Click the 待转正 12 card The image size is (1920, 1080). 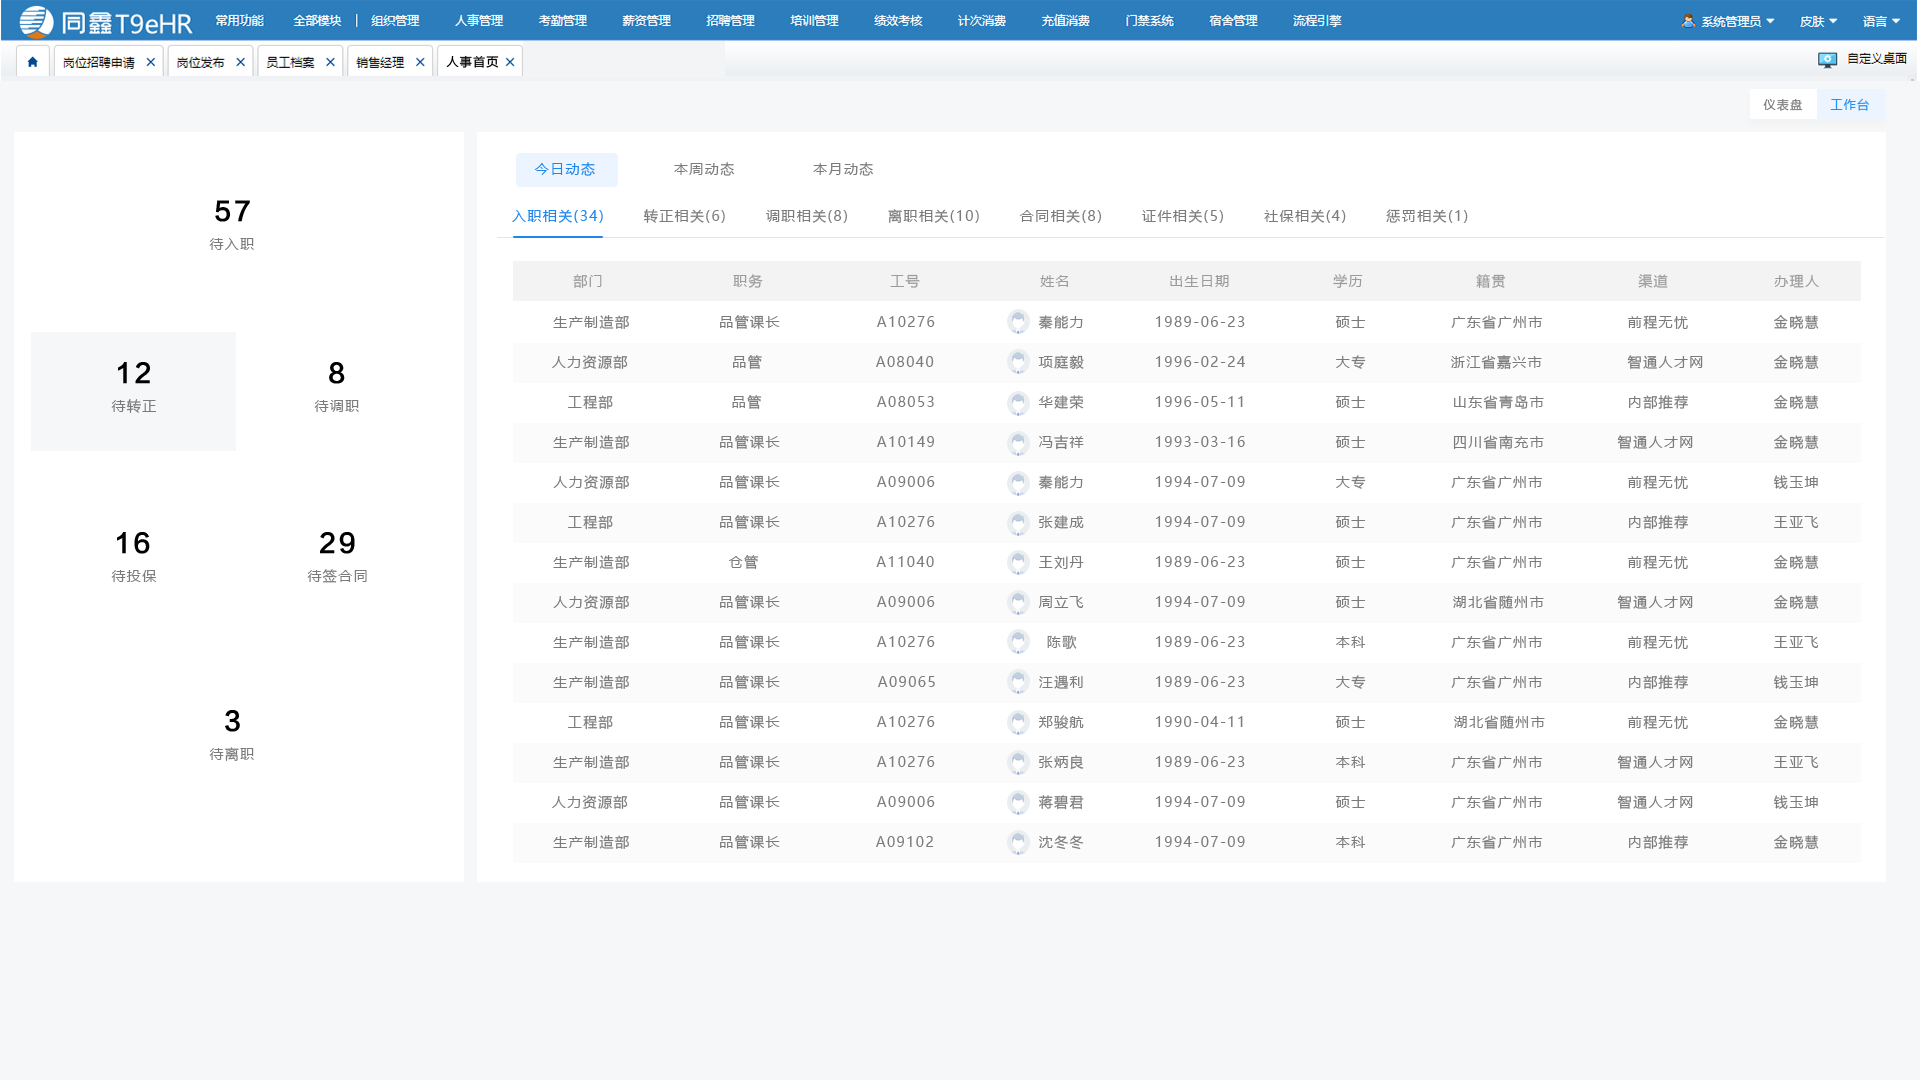click(134, 391)
